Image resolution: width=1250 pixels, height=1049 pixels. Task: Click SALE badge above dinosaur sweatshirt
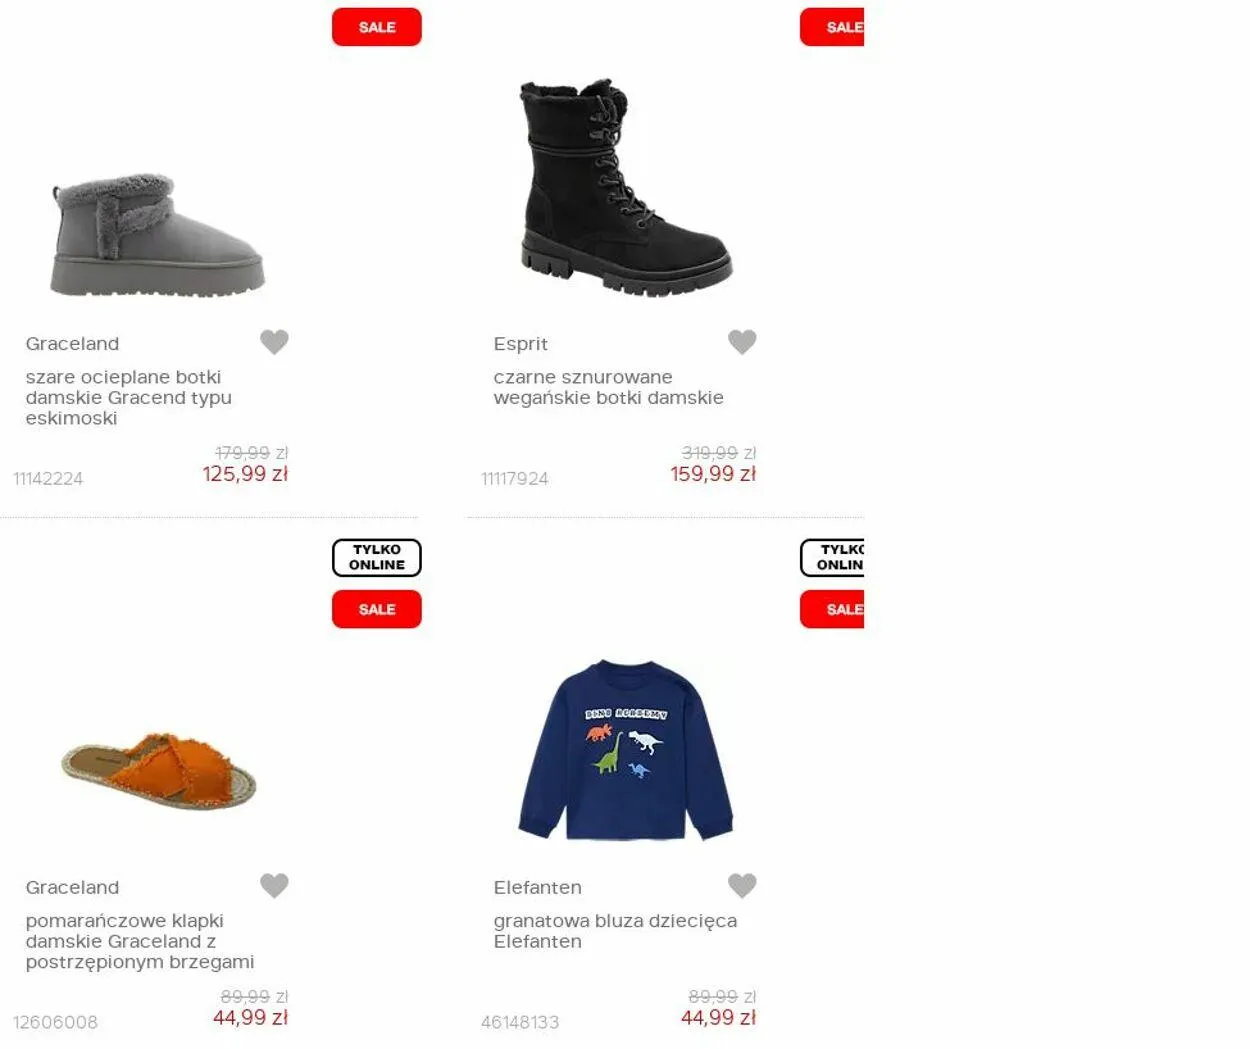click(x=832, y=609)
